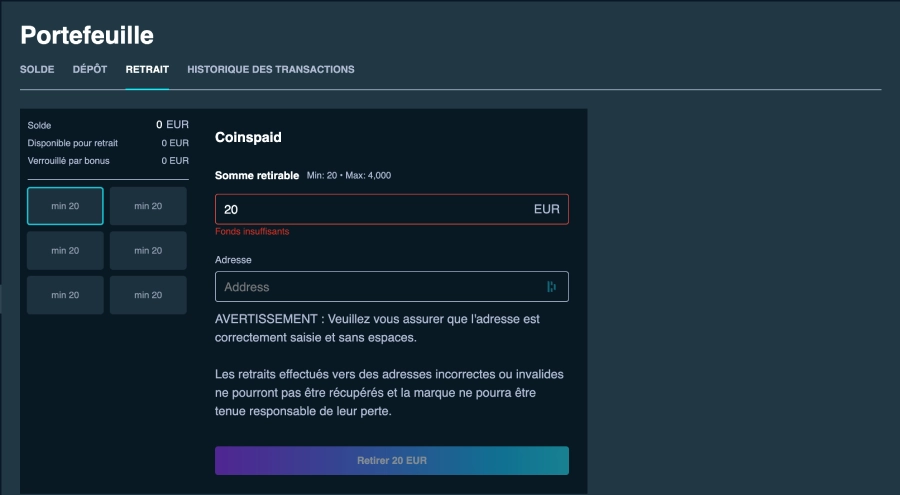Open the DÉPÔT tab
Viewport: 900px width, 495px height.
click(90, 69)
